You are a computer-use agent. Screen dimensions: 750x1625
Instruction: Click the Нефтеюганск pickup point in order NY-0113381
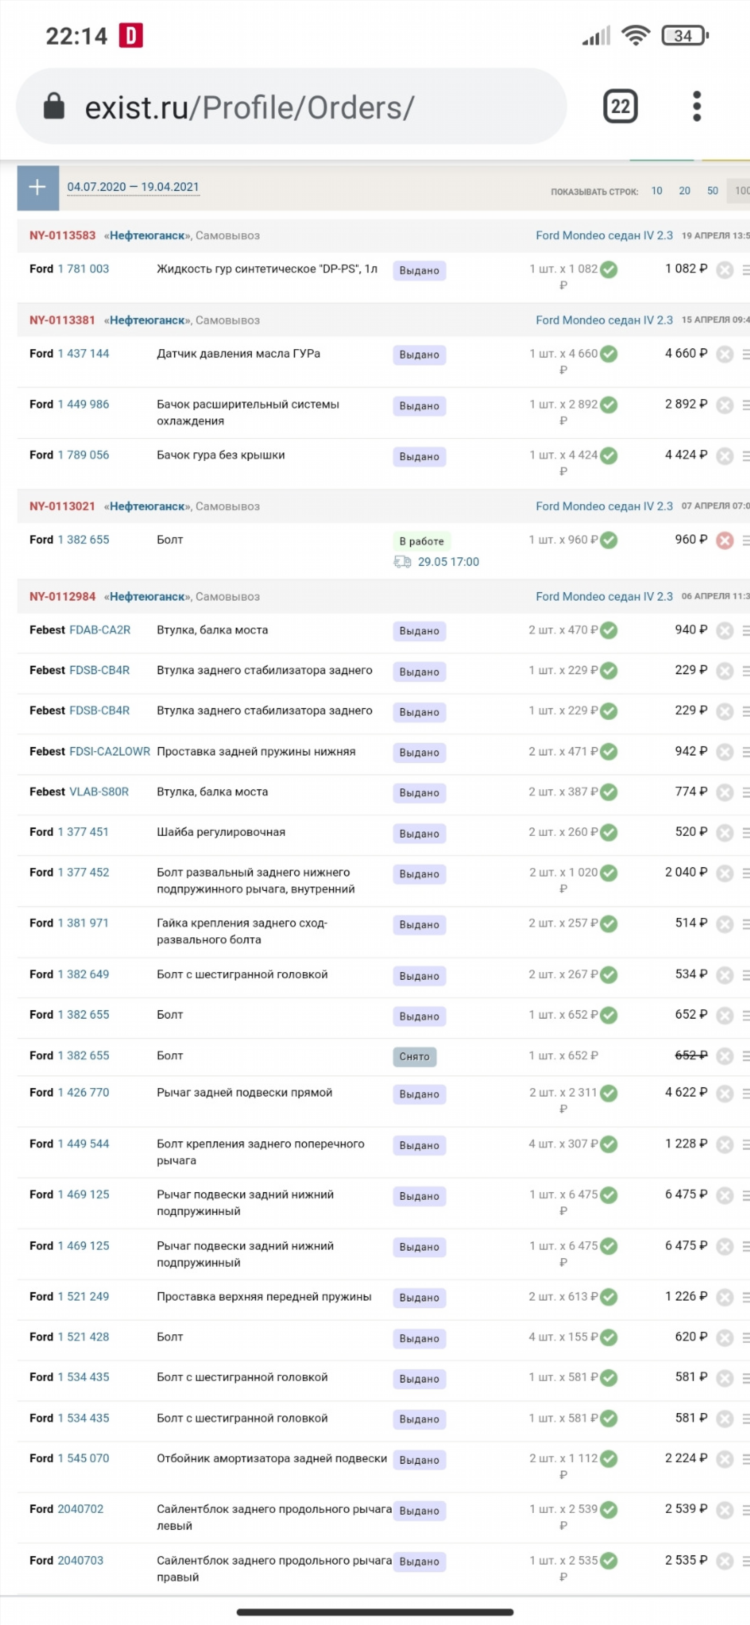147,320
